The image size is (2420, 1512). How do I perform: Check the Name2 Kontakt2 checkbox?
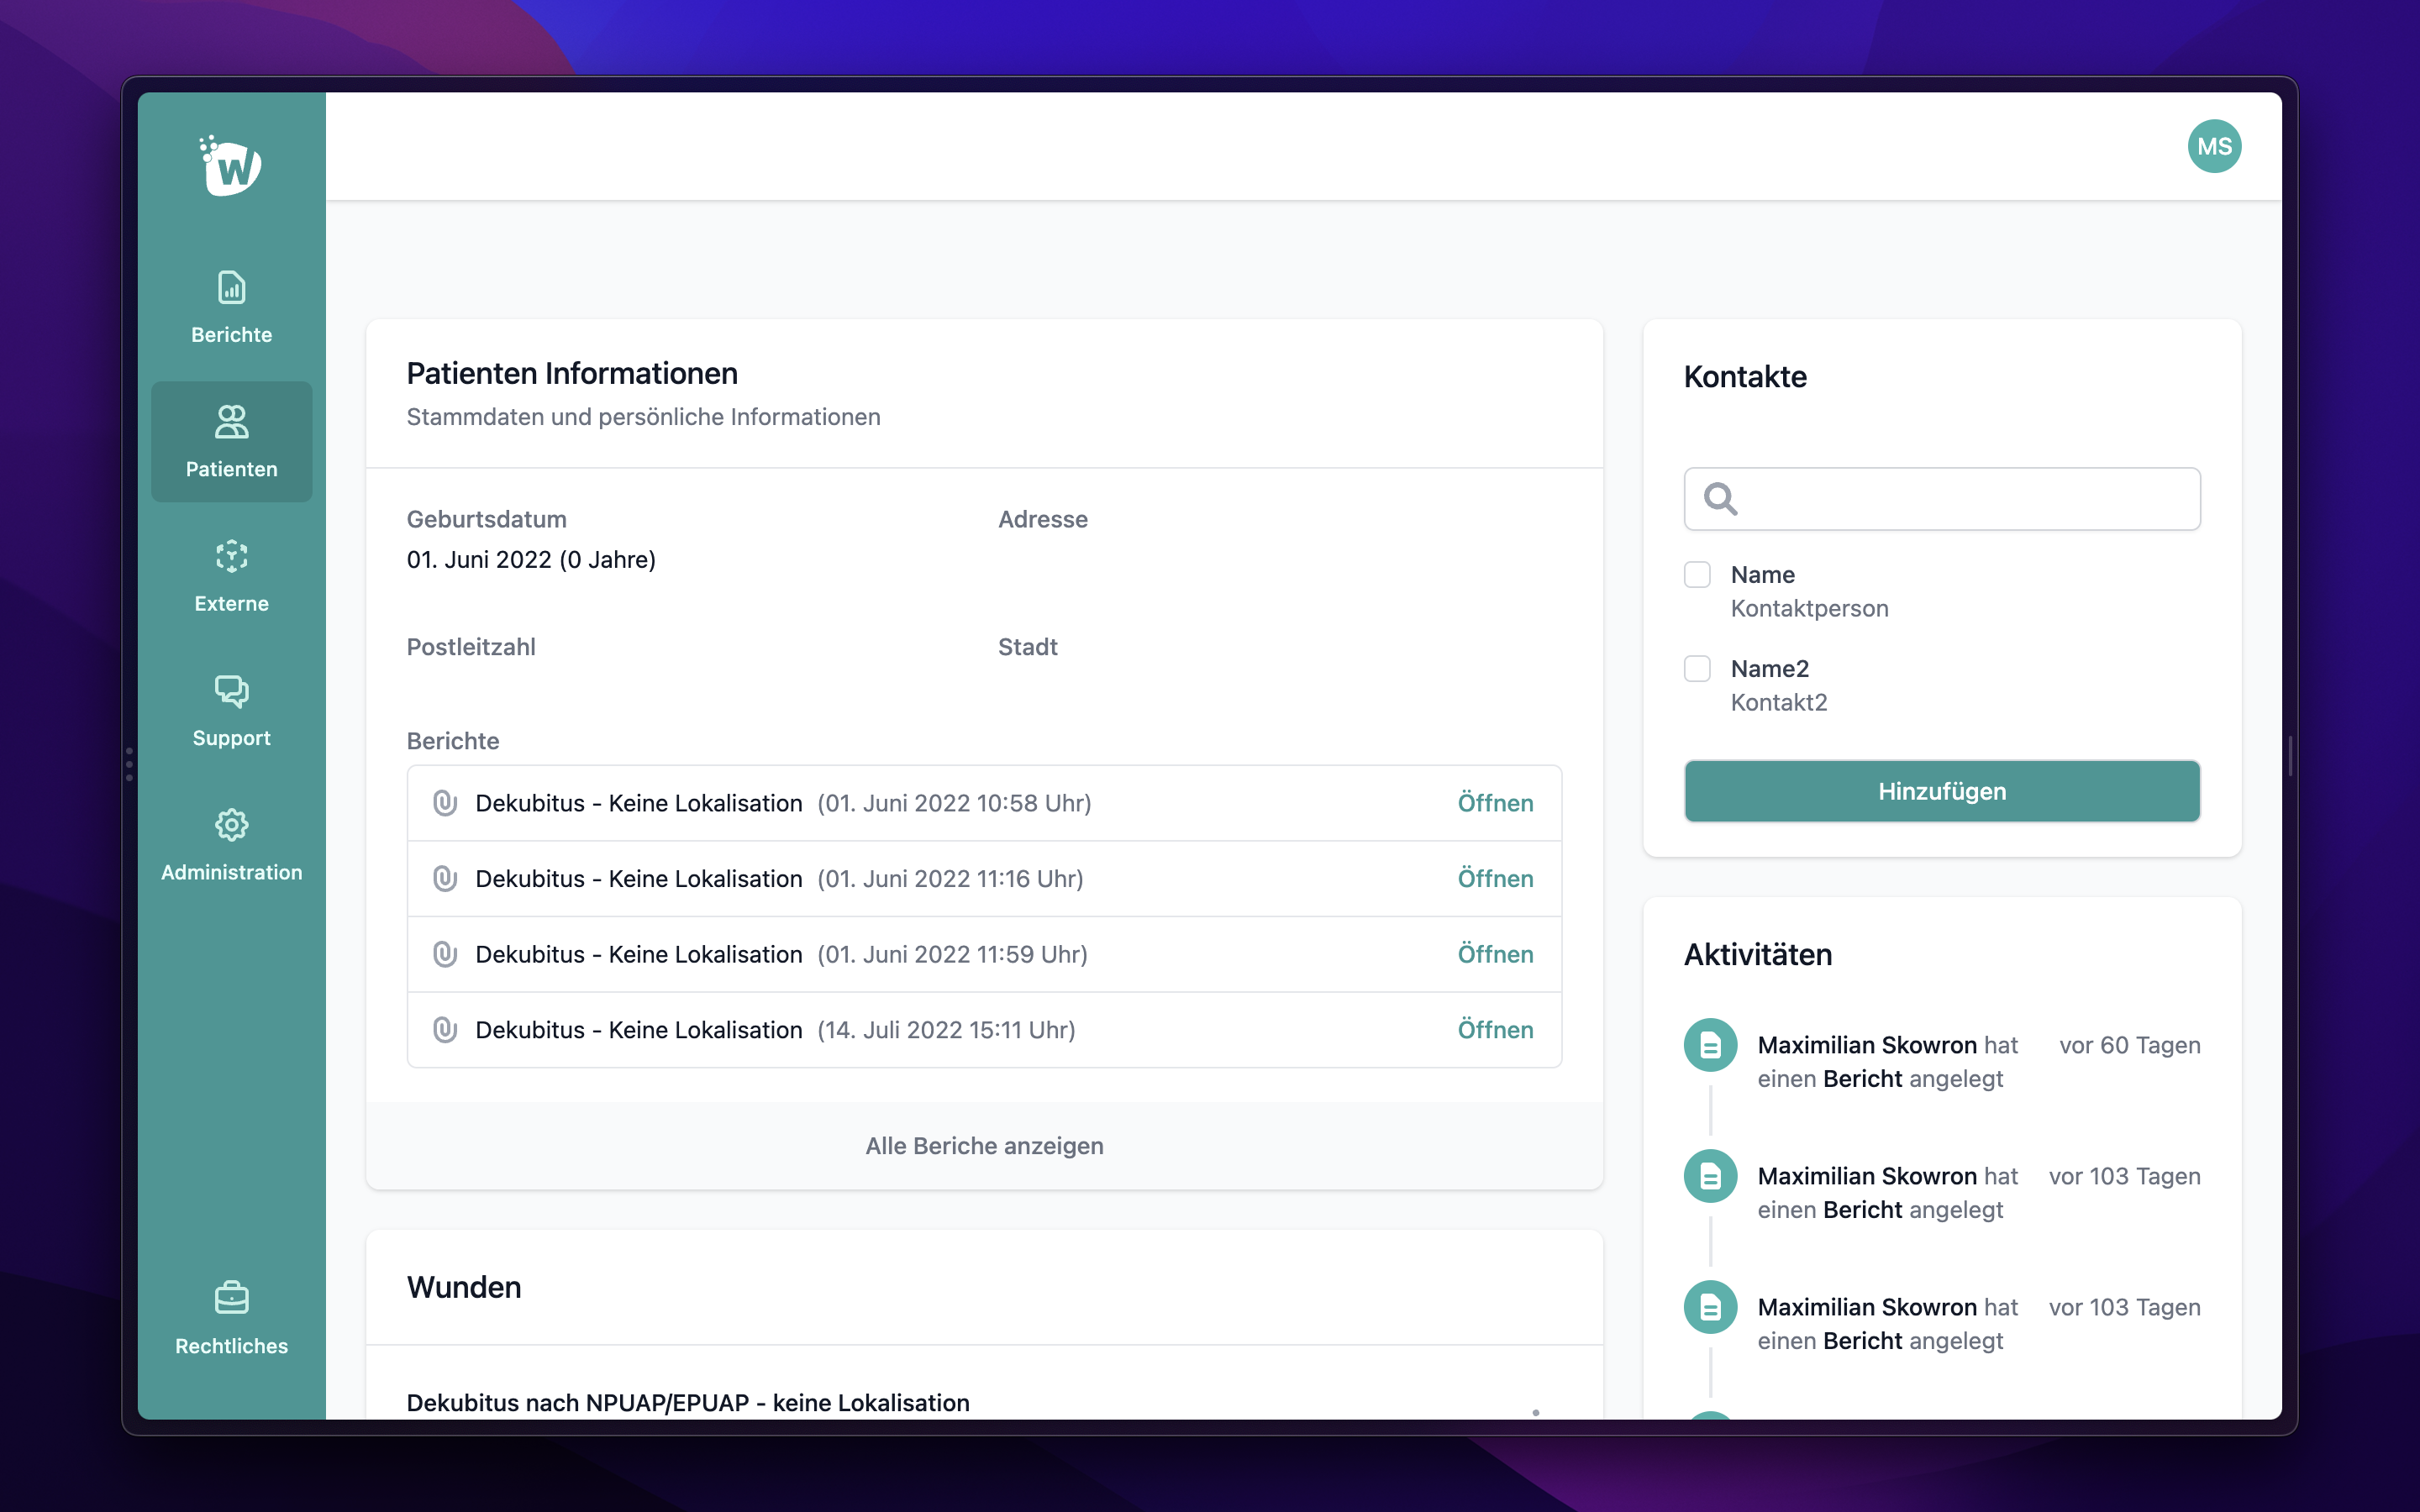click(1697, 668)
